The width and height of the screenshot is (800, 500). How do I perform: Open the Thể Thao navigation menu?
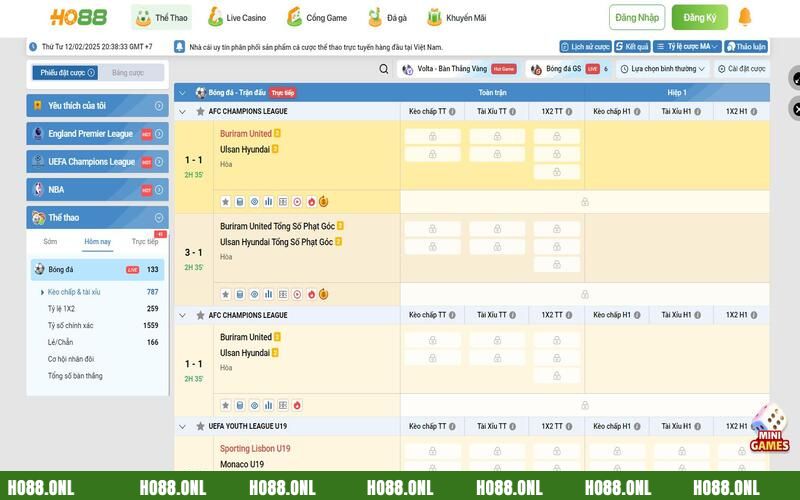click(162, 17)
